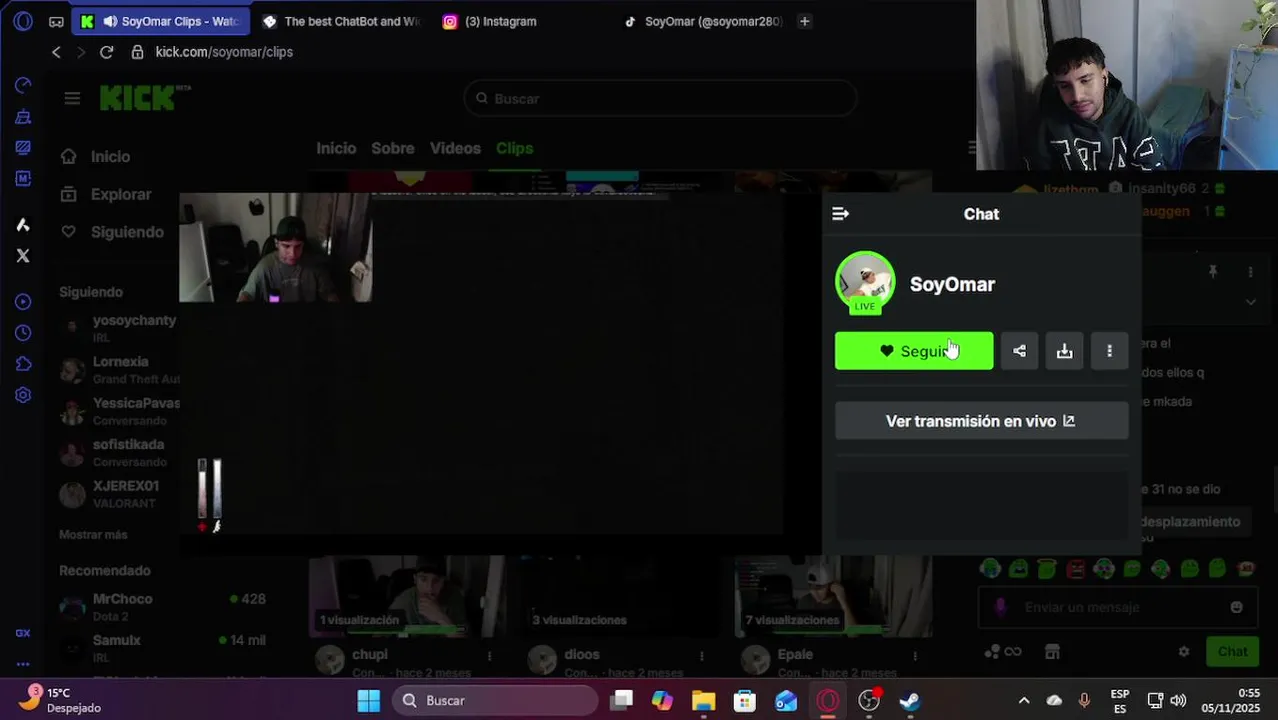1278x720 pixels.
Task: Click the GX Corner icon in sidebar
Action: point(23,633)
